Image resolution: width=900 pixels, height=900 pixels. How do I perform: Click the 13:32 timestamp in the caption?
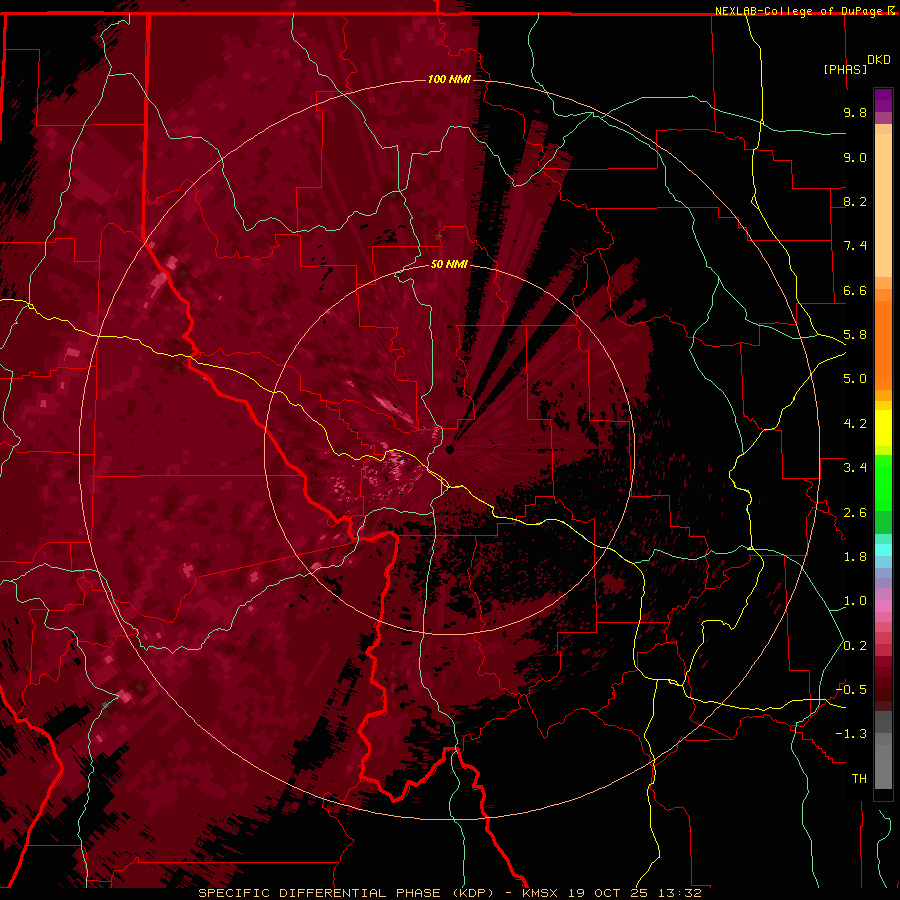680,893
